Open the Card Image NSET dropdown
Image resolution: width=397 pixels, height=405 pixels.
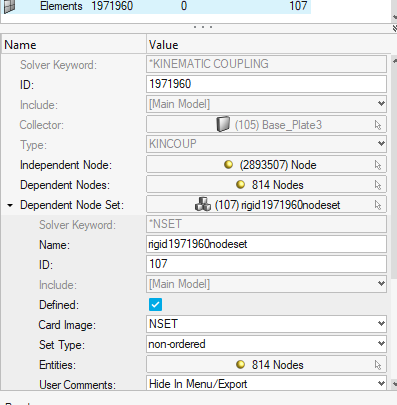coord(381,324)
